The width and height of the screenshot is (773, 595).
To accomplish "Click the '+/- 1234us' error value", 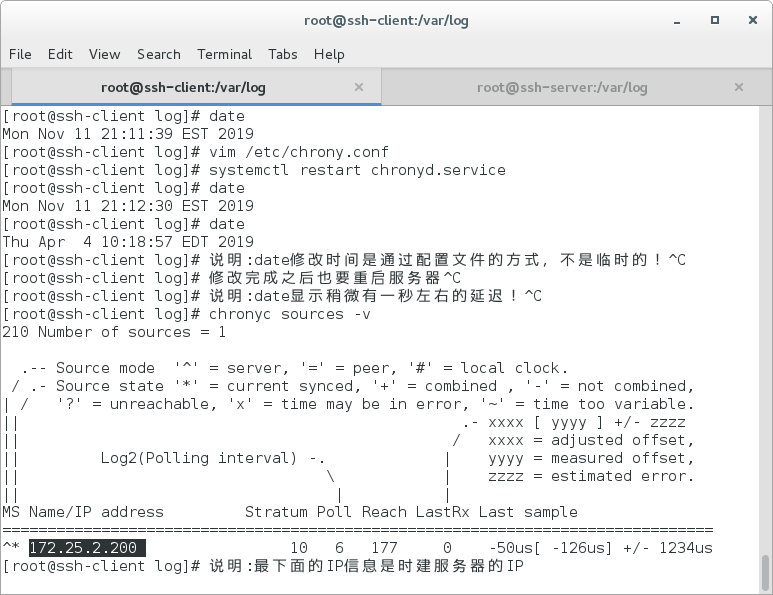I will (668, 548).
